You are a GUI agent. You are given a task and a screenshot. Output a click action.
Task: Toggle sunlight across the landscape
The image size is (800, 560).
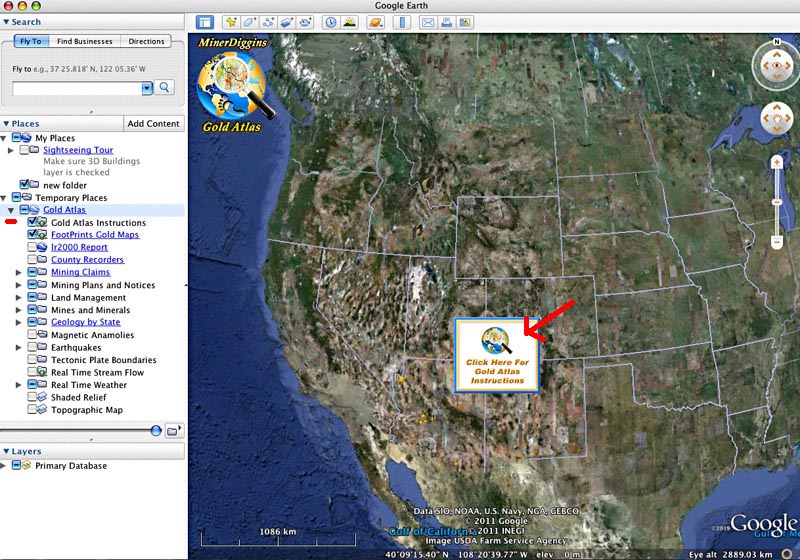pos(349,22)
